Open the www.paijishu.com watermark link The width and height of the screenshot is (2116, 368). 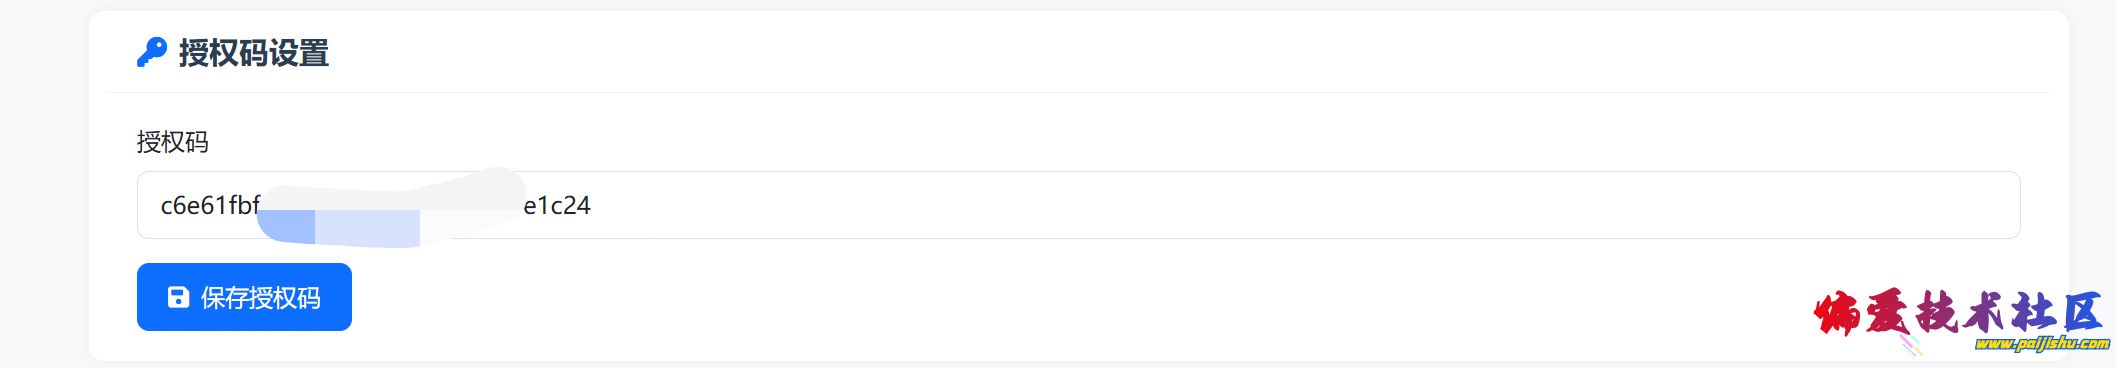[2042, 344]
